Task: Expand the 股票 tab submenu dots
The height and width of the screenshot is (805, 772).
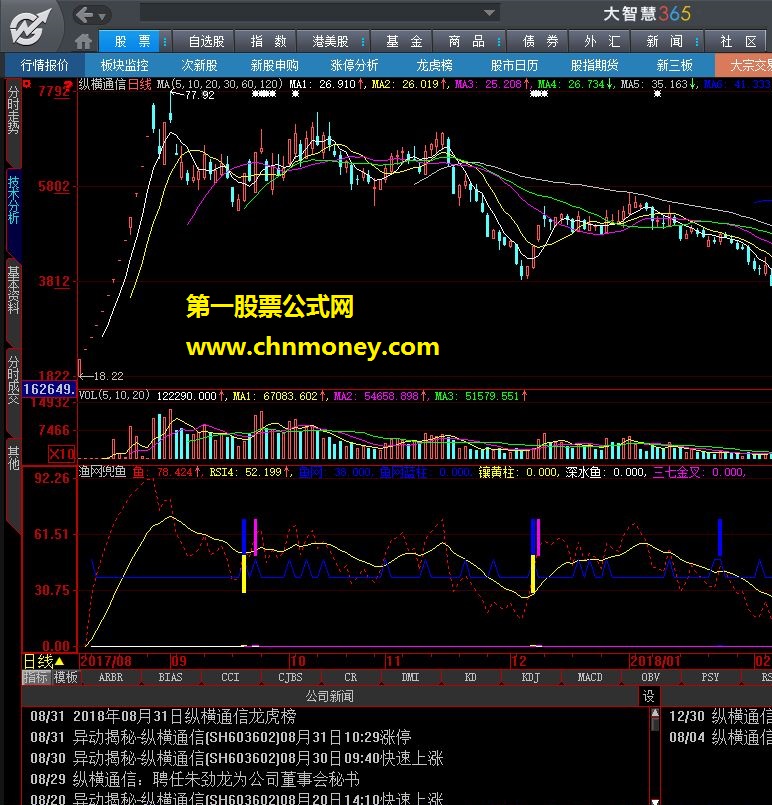Action: click(165, 41)
